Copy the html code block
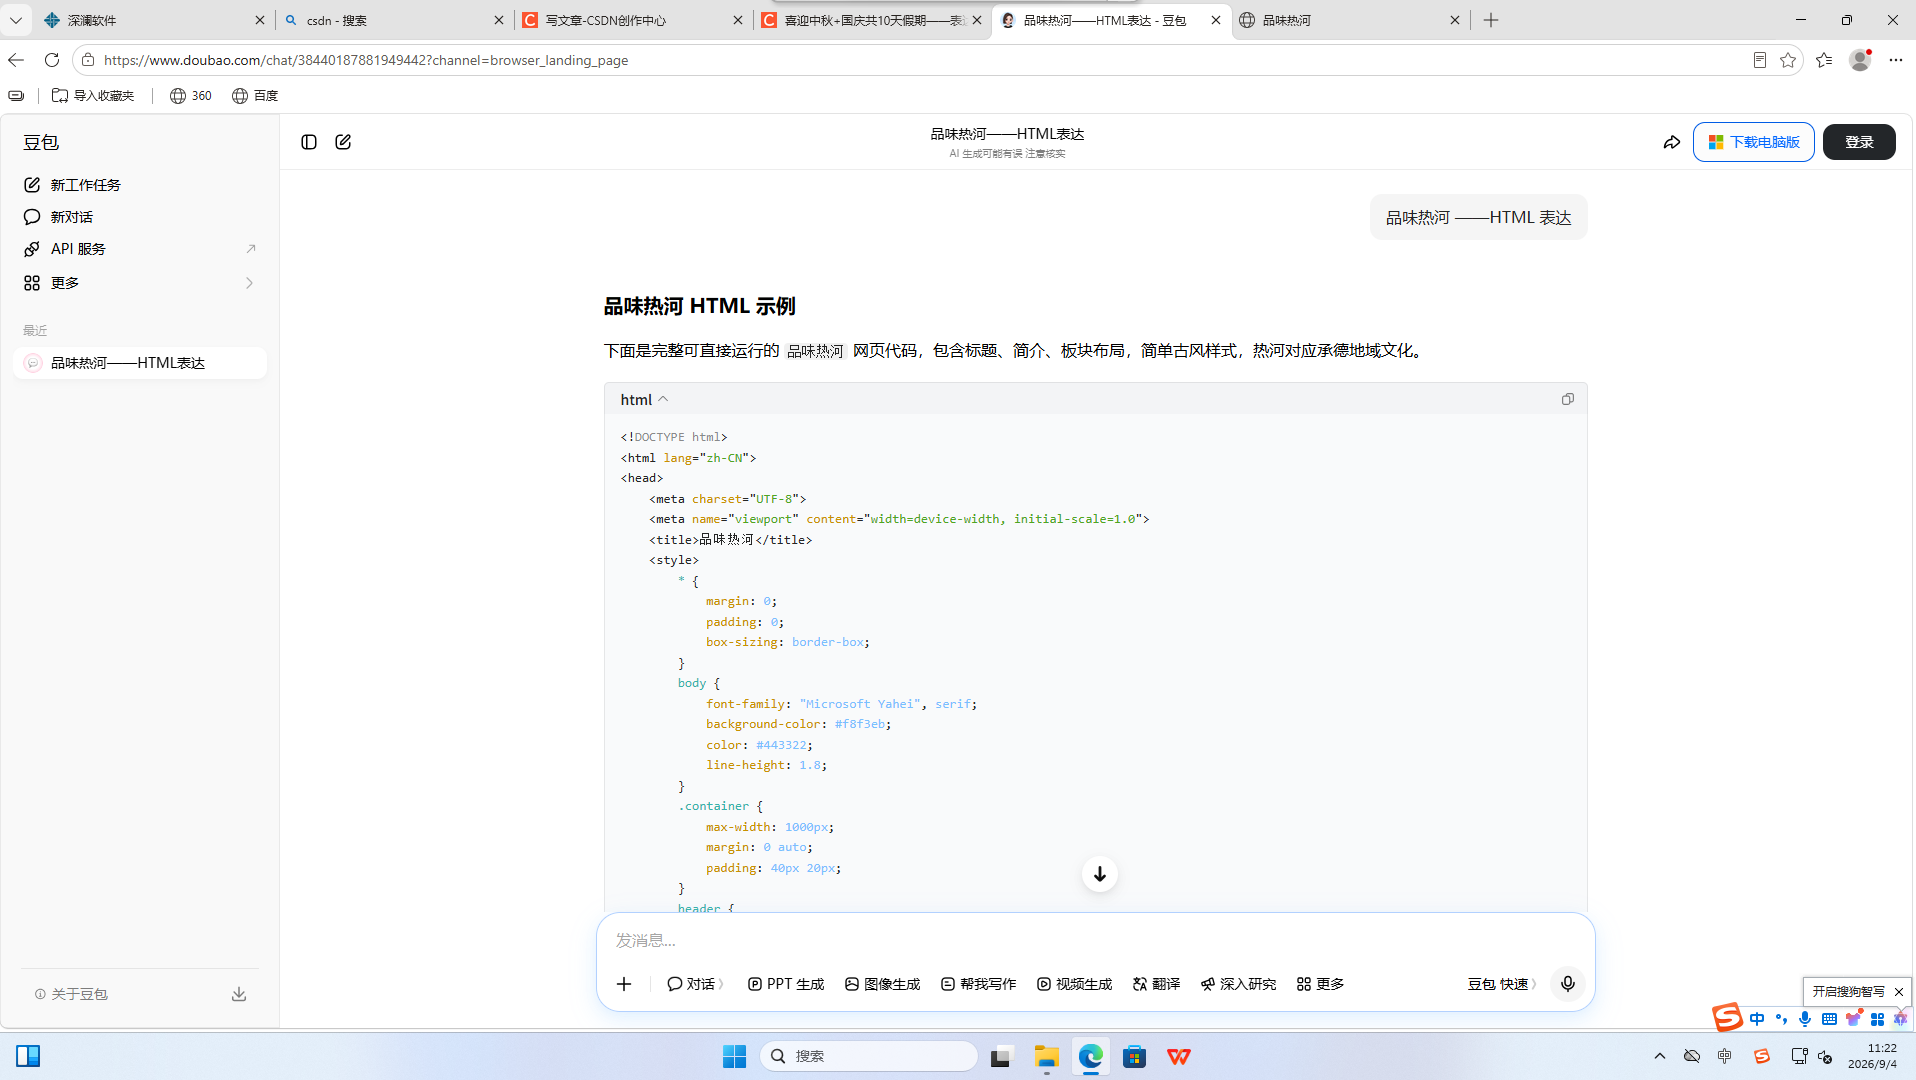 tap(1567, 399)
